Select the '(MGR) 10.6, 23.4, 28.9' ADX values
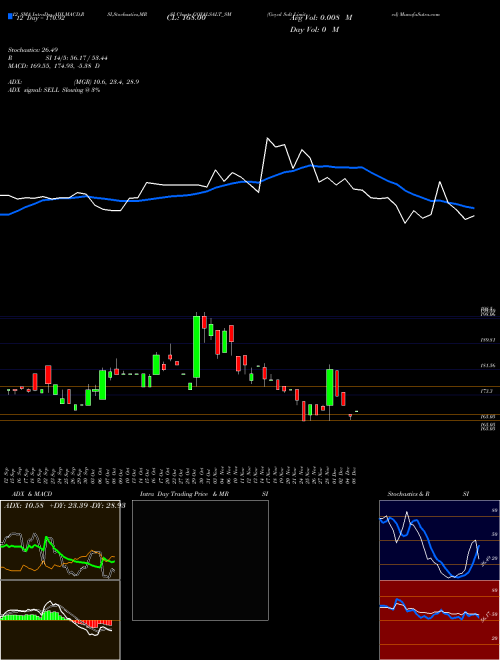500x660 pixels. (106, 82)
